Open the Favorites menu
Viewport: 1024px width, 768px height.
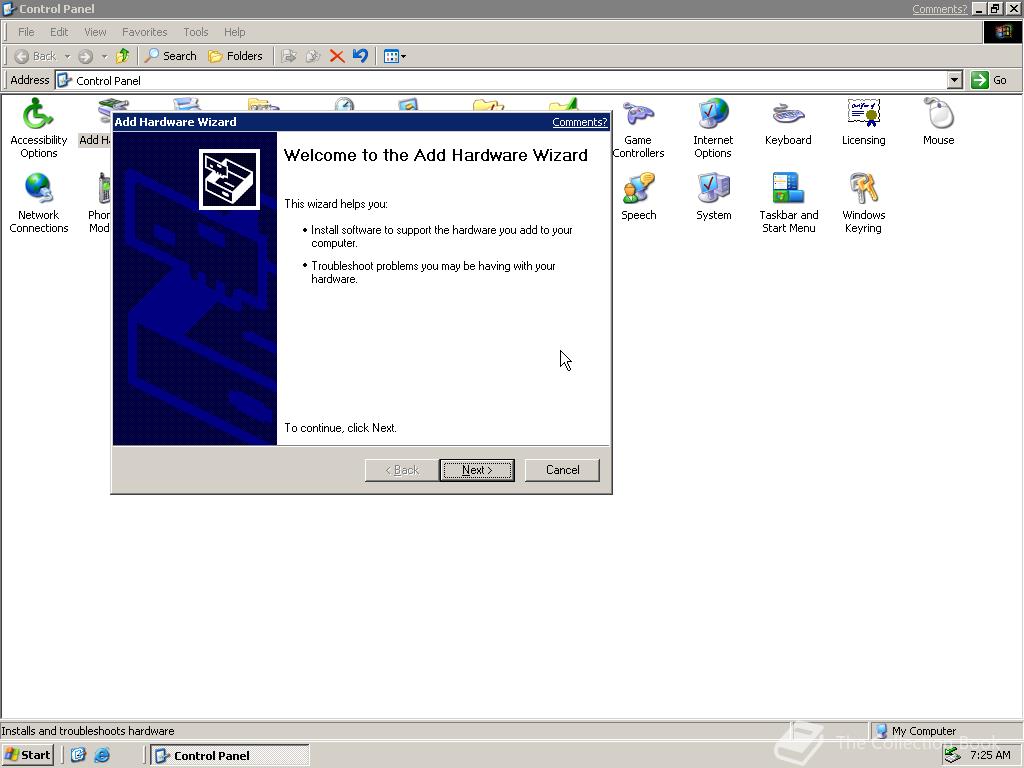coord(144,32)
